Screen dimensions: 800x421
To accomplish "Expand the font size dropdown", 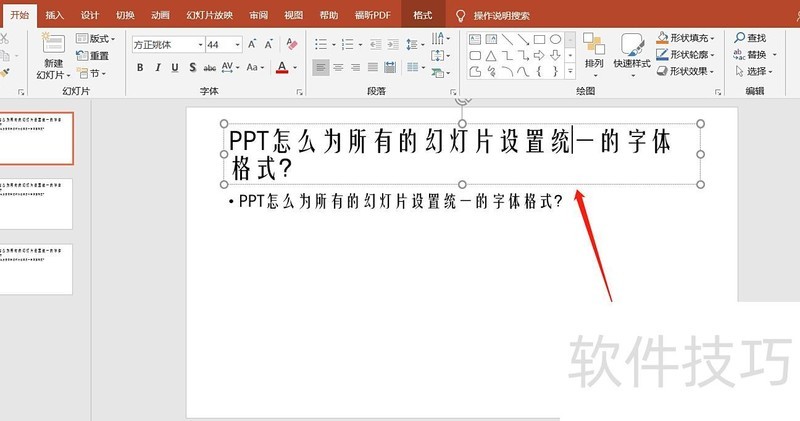I will (236, 45).
